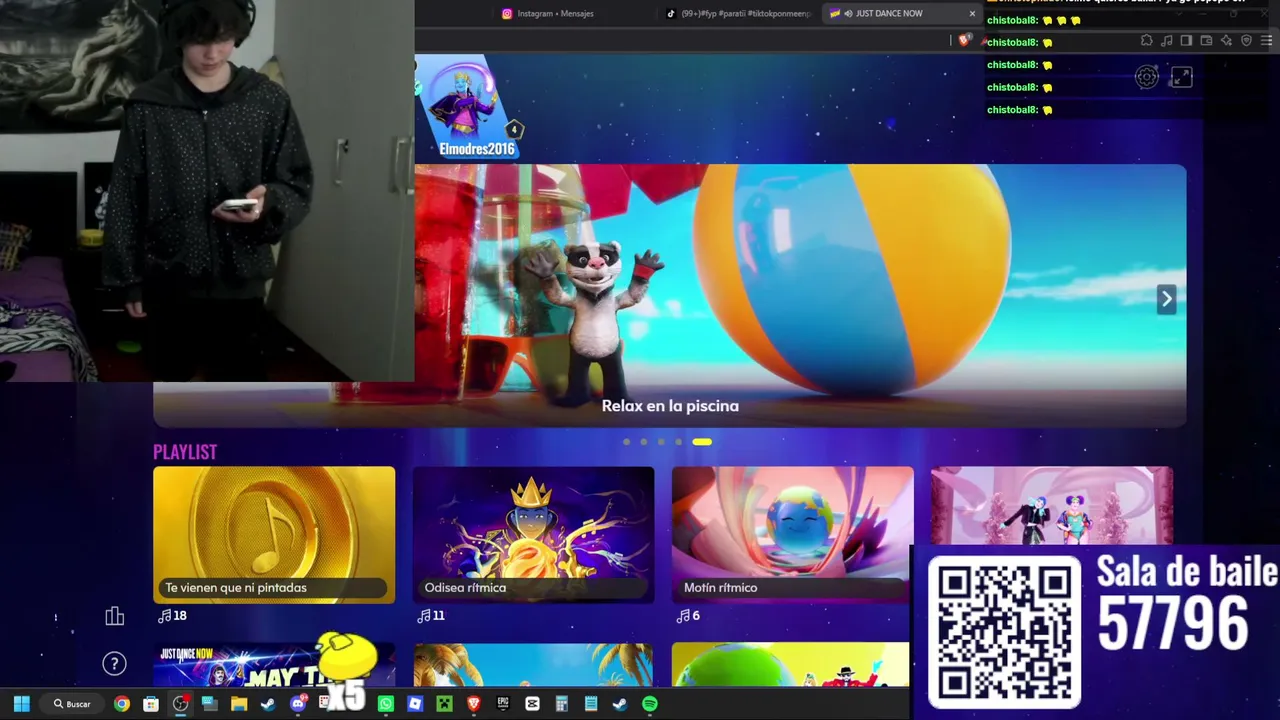Open OBS Studio from the taskbar

[180, 704]
